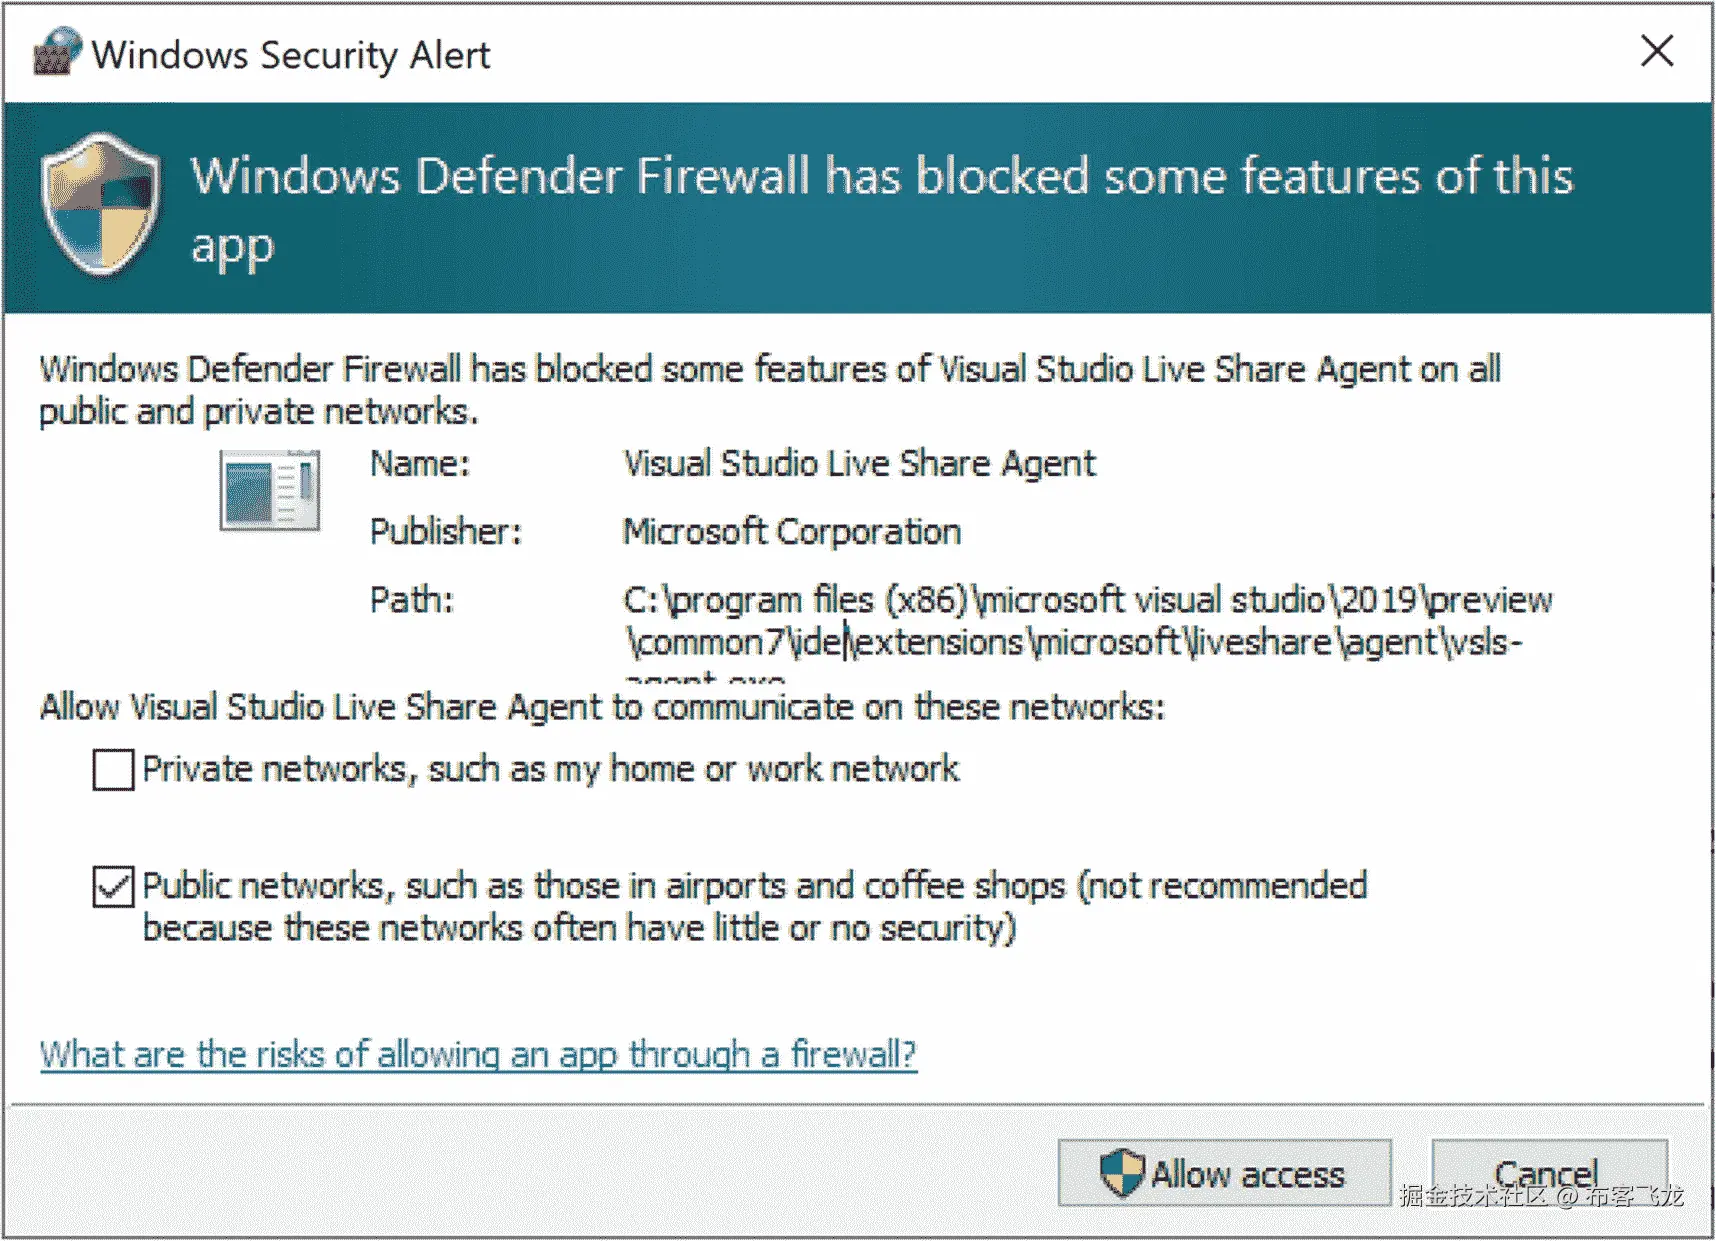This screenshot has width=1716, height=1241.
Task: Click the large shield icon in the banner
Action: coord(100,205)
